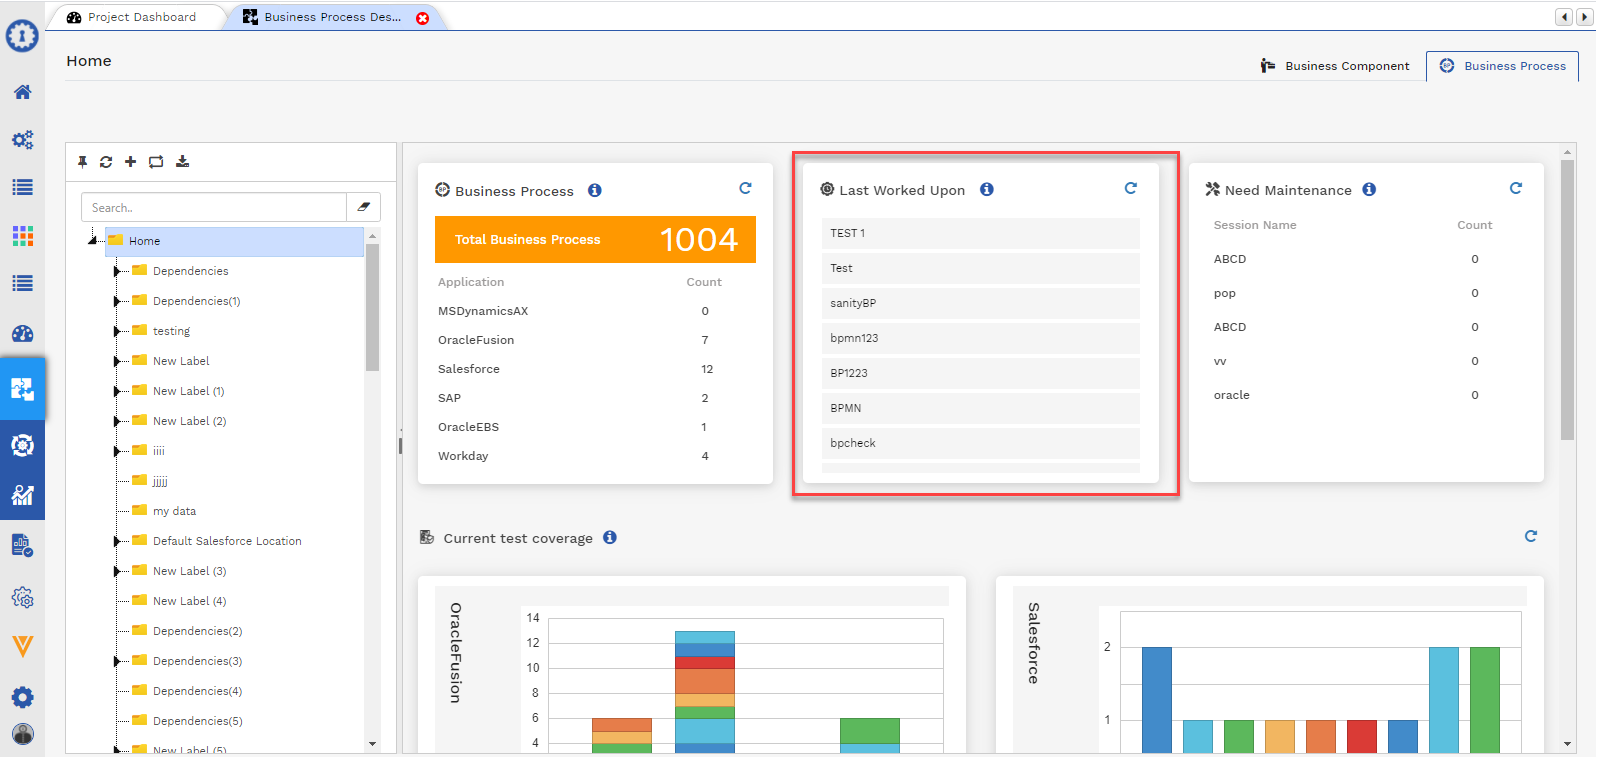Click the loop arrows tree toolbar icon

pyautogui.click(x=156, y=161)
